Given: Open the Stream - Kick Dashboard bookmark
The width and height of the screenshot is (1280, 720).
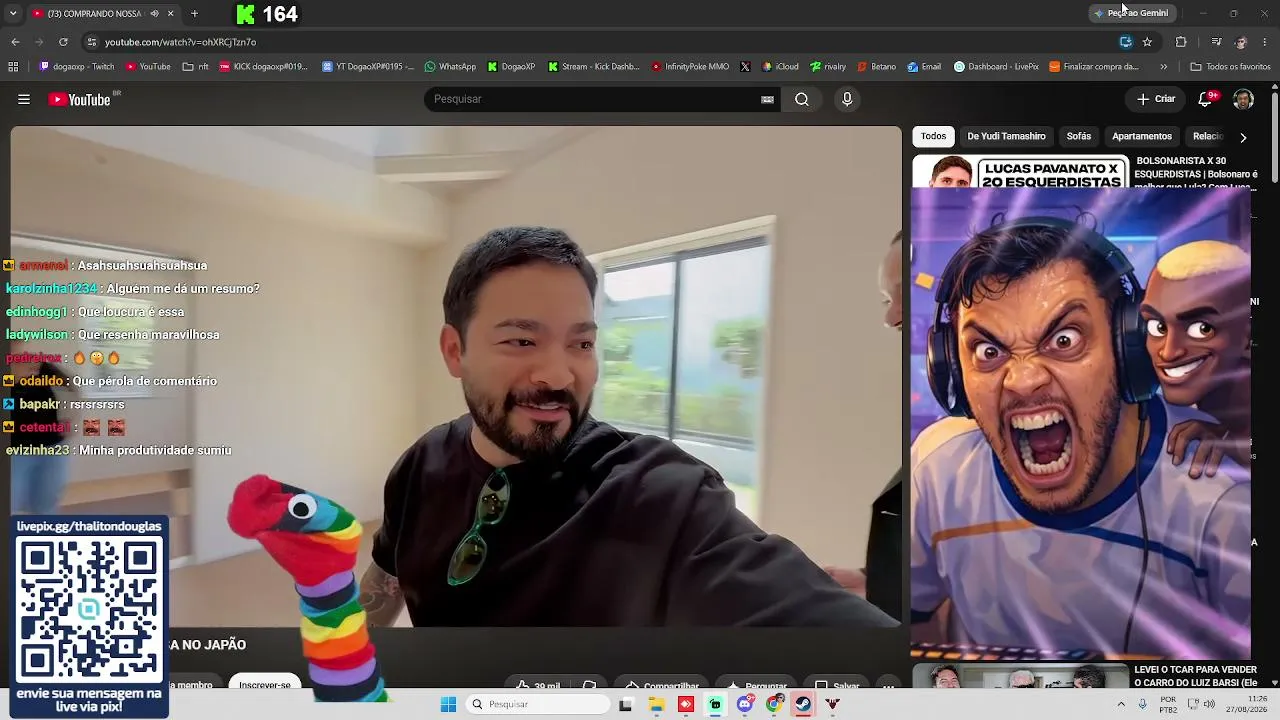Looking at the screenshot, I should point(594,67).
